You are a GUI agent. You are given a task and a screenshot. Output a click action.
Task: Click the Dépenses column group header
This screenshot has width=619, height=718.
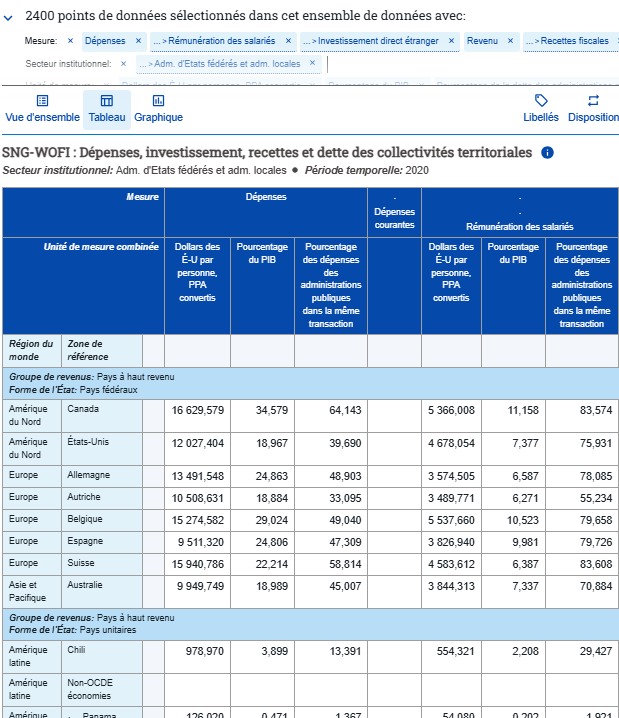pyautogui.click(x=266, y=212)
